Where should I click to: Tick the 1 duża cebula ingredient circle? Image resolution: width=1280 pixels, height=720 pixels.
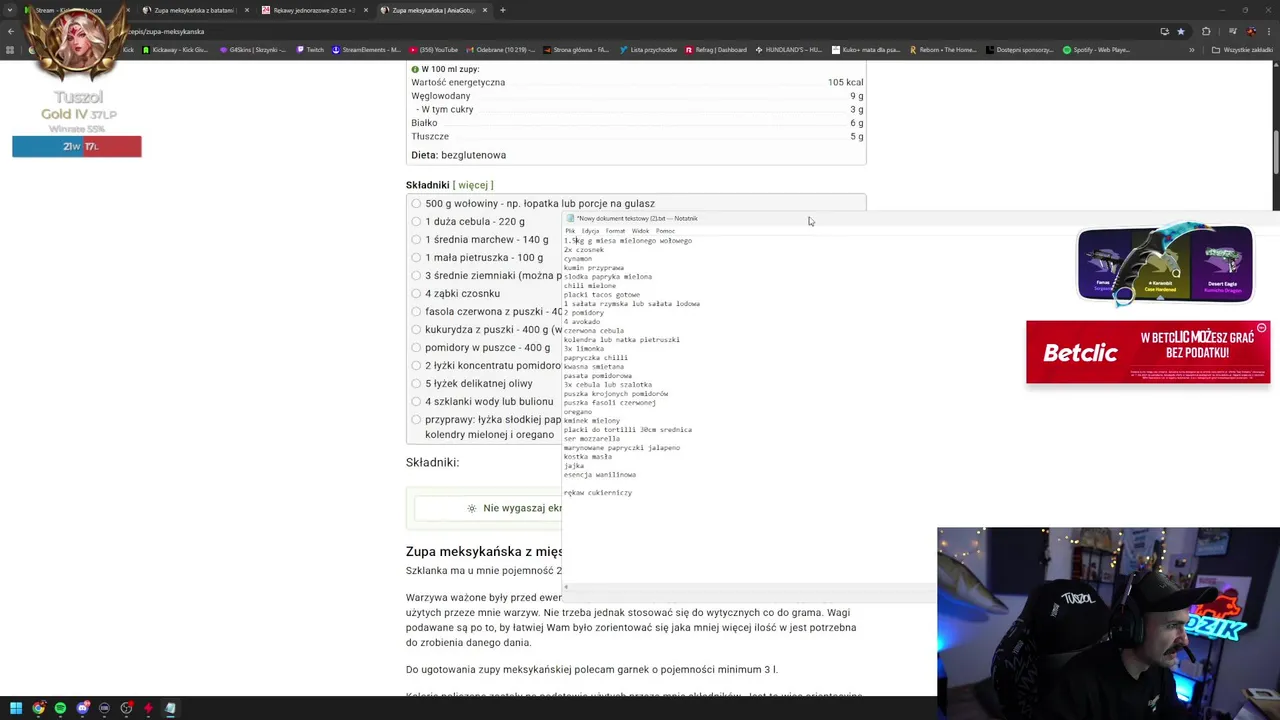pos(416,221)
